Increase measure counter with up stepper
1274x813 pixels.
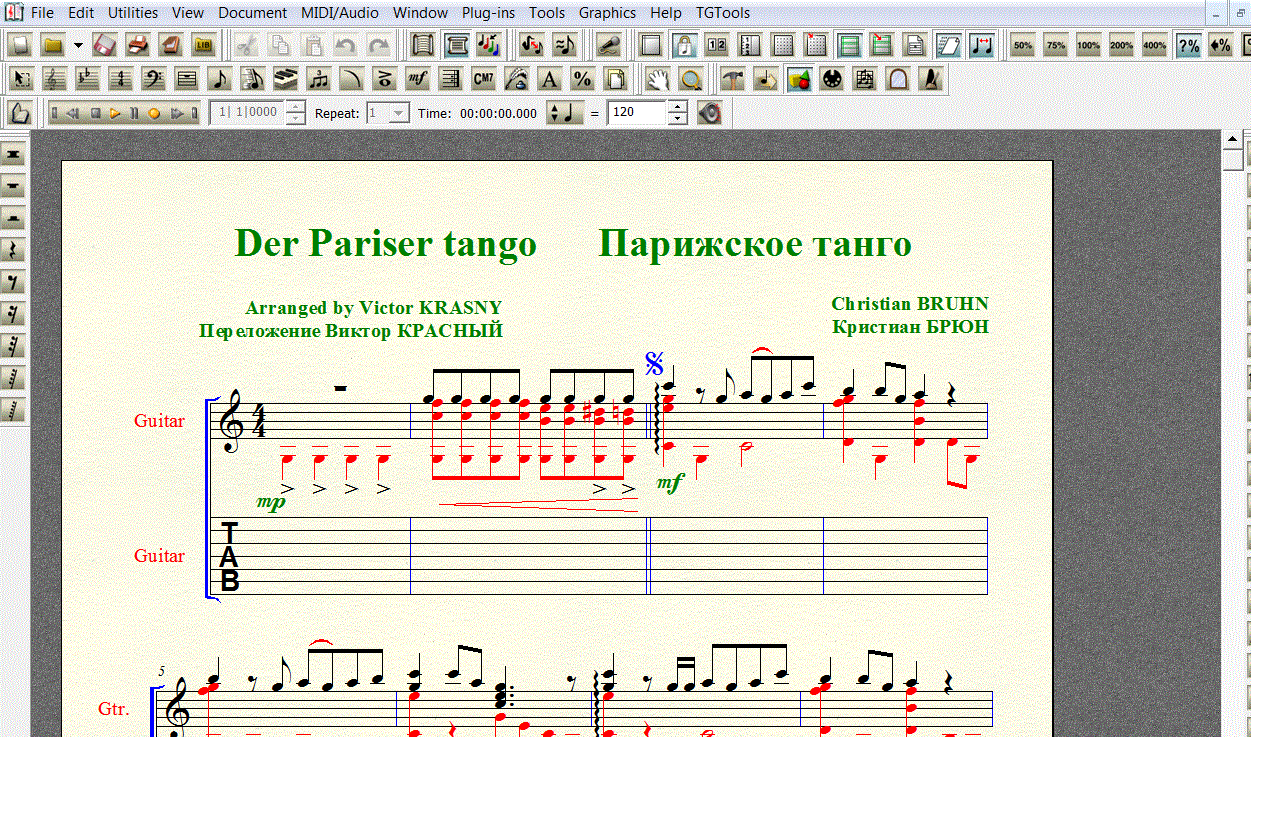click(x=295, y=107)
